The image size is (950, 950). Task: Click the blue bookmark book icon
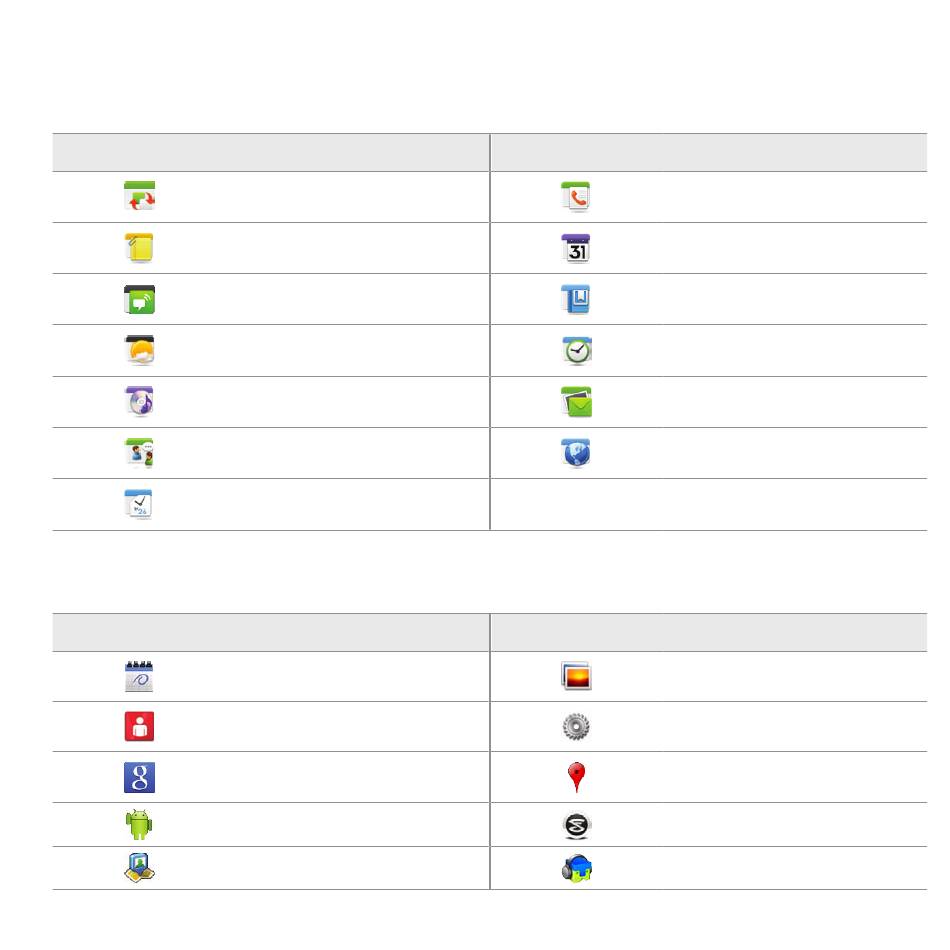tap(576, 299)
